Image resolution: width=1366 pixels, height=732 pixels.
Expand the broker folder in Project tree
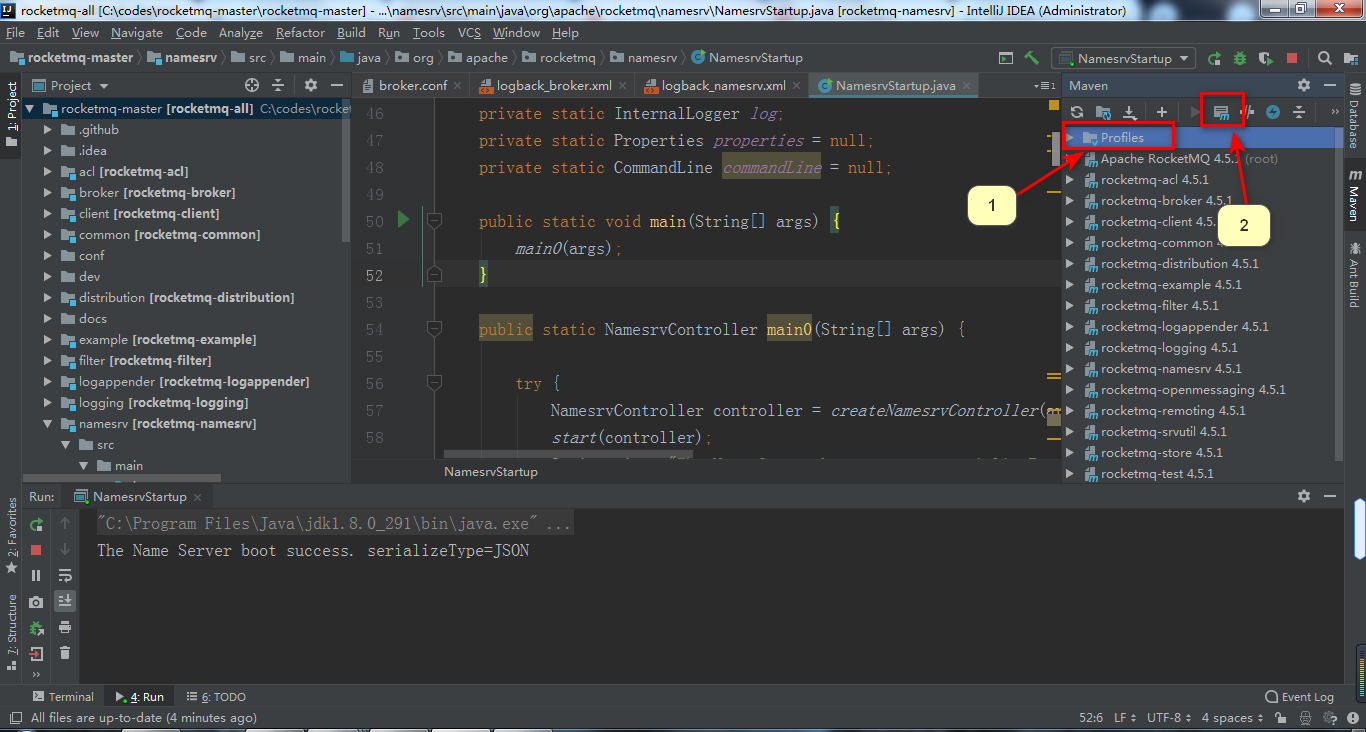tap(48, 192)
